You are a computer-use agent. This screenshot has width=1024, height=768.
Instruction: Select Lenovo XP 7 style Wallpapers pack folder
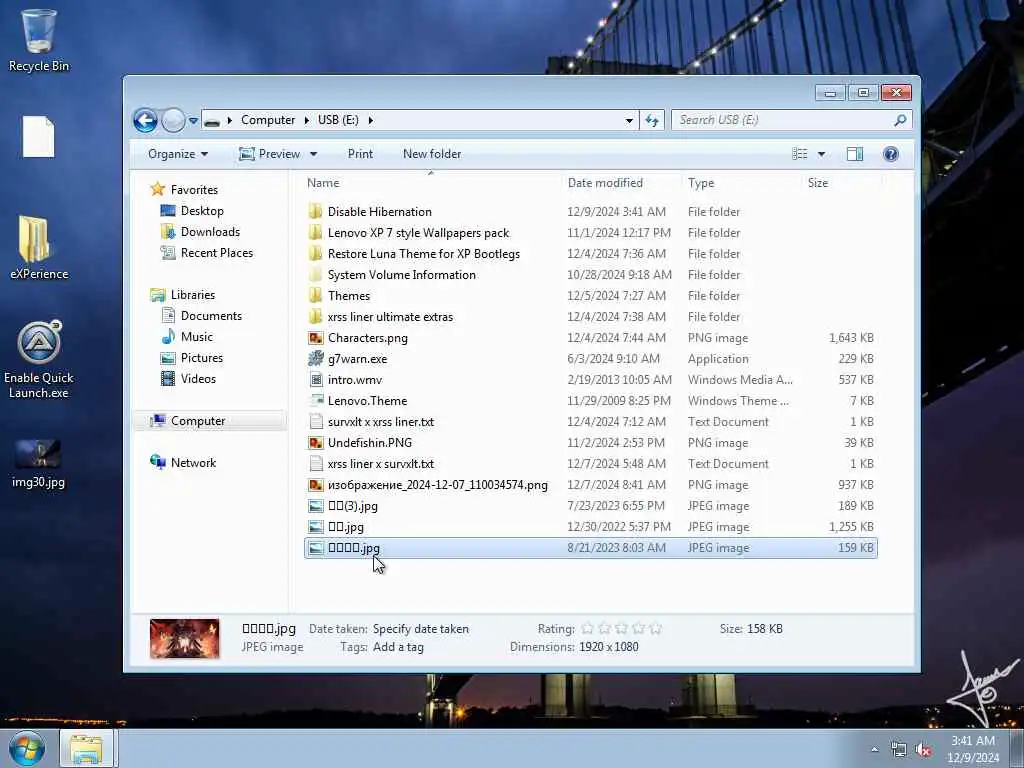(418, 232)
